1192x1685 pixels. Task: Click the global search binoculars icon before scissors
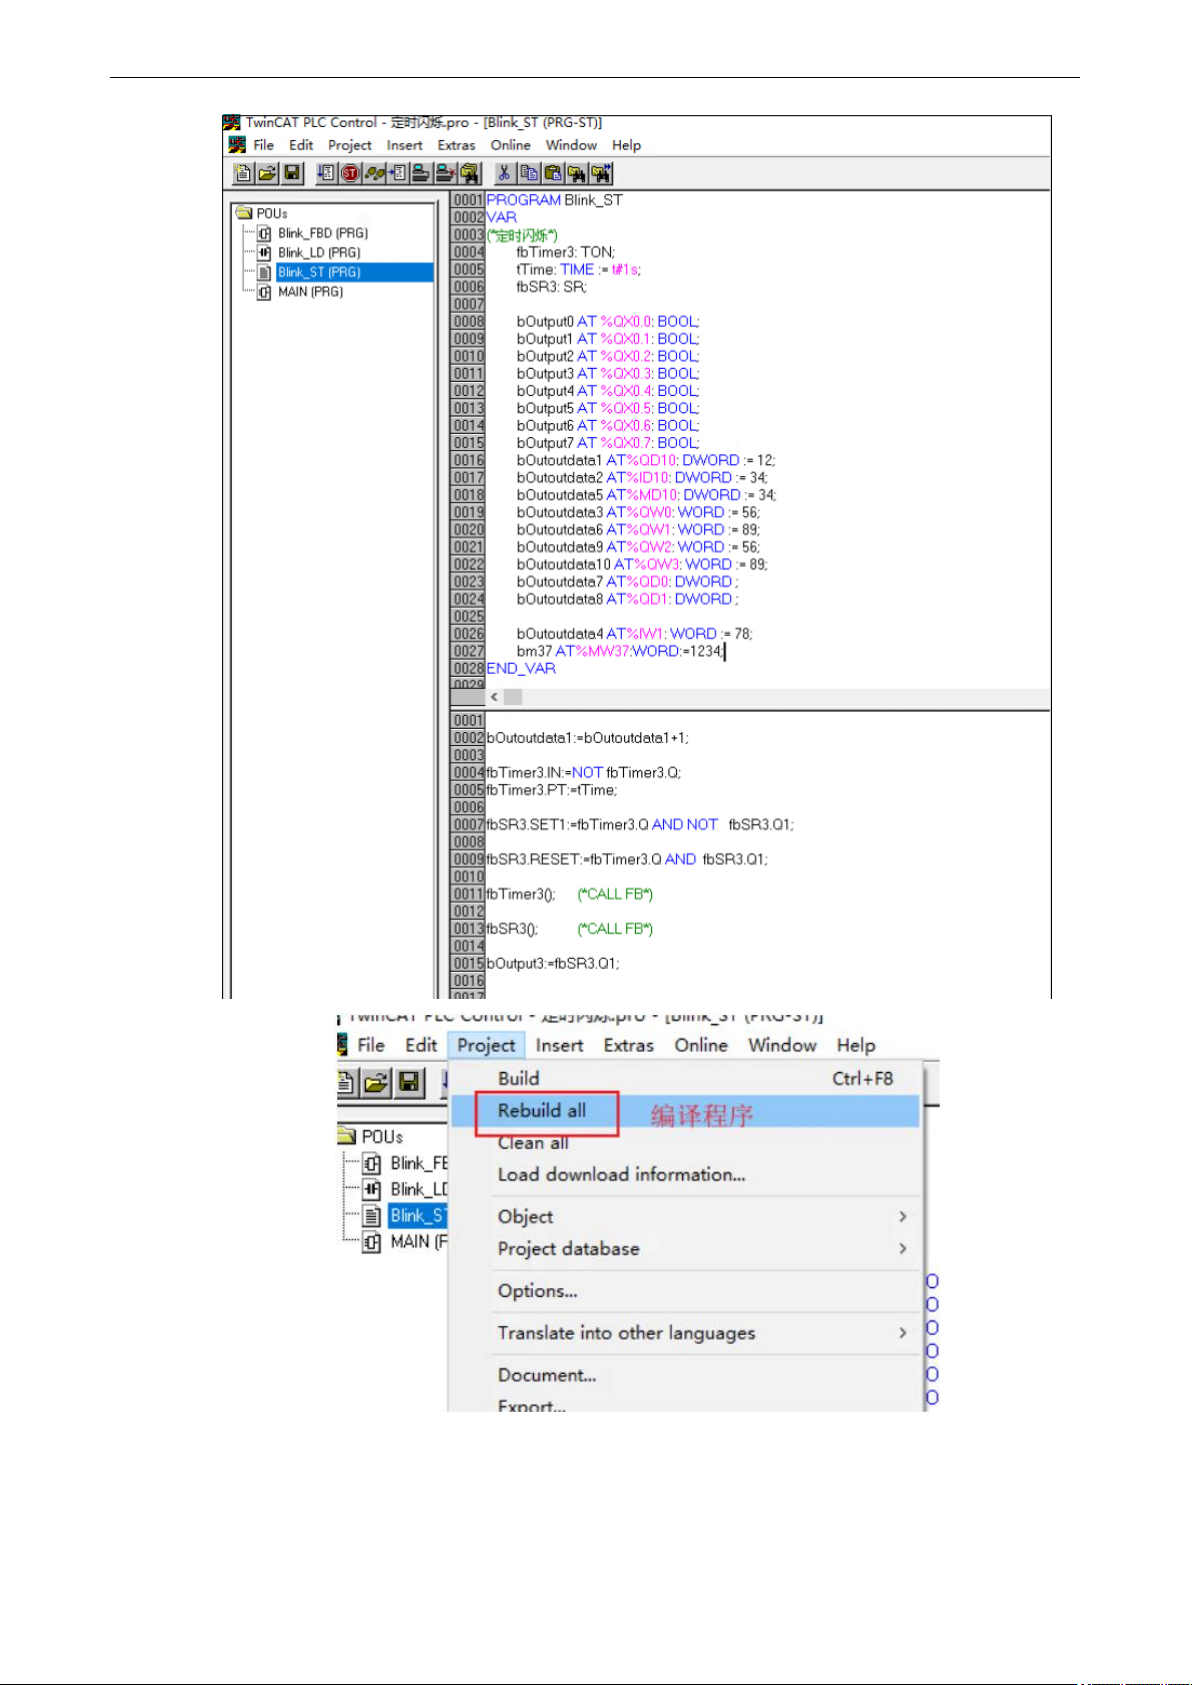click(x=470, y=173)
